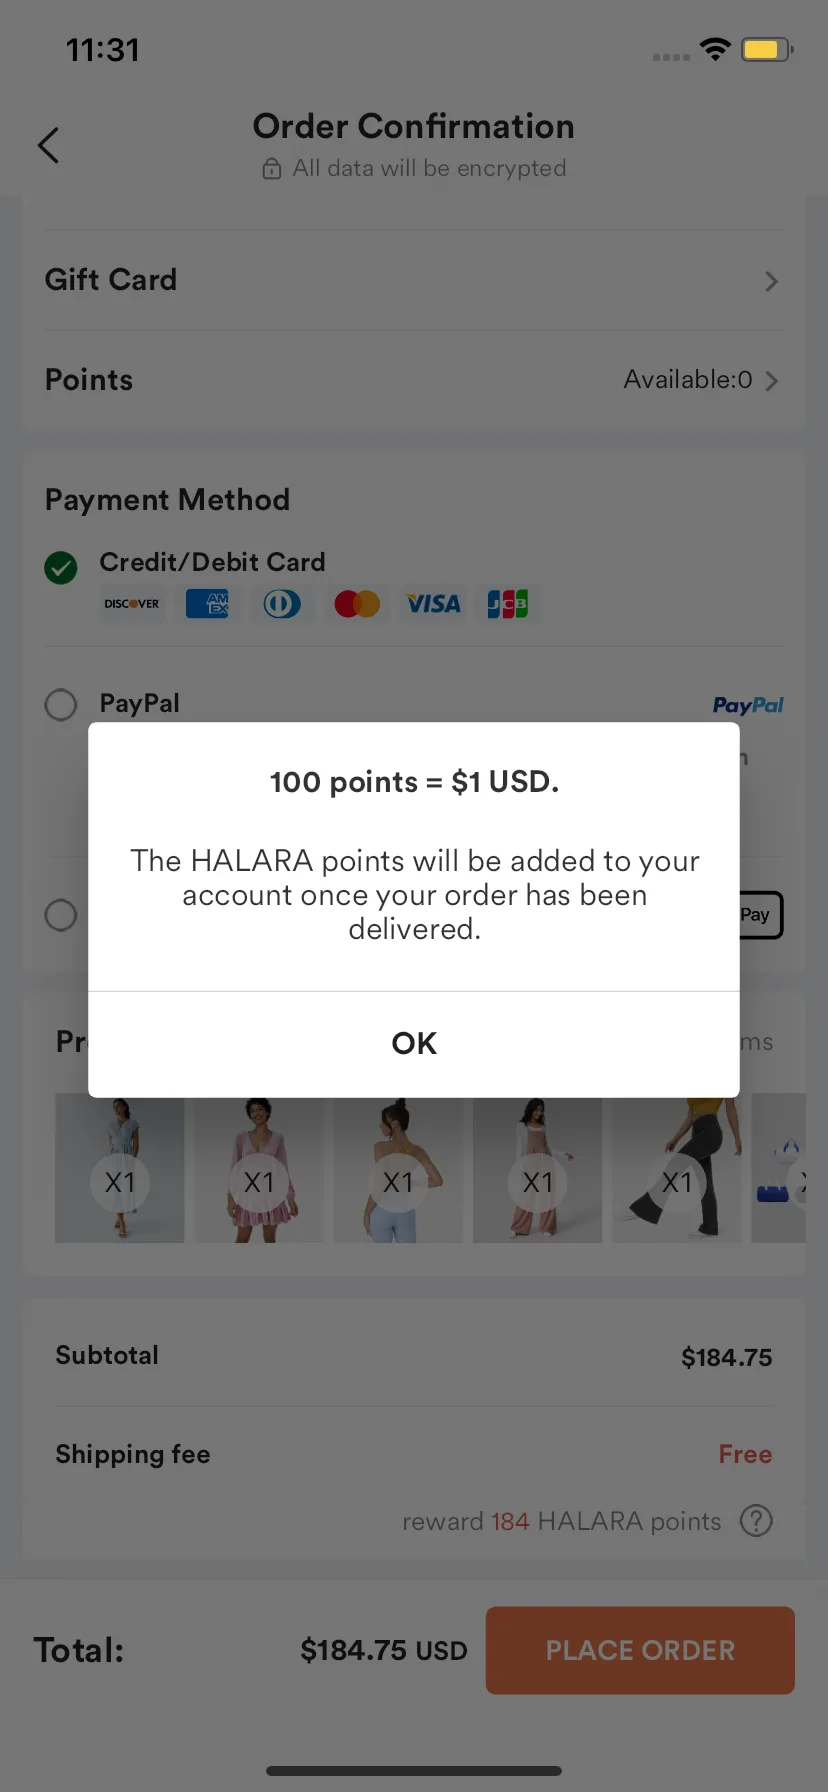Click the VISA card icon
This screenshot has height=1792, width=828.
pos(433,604)
